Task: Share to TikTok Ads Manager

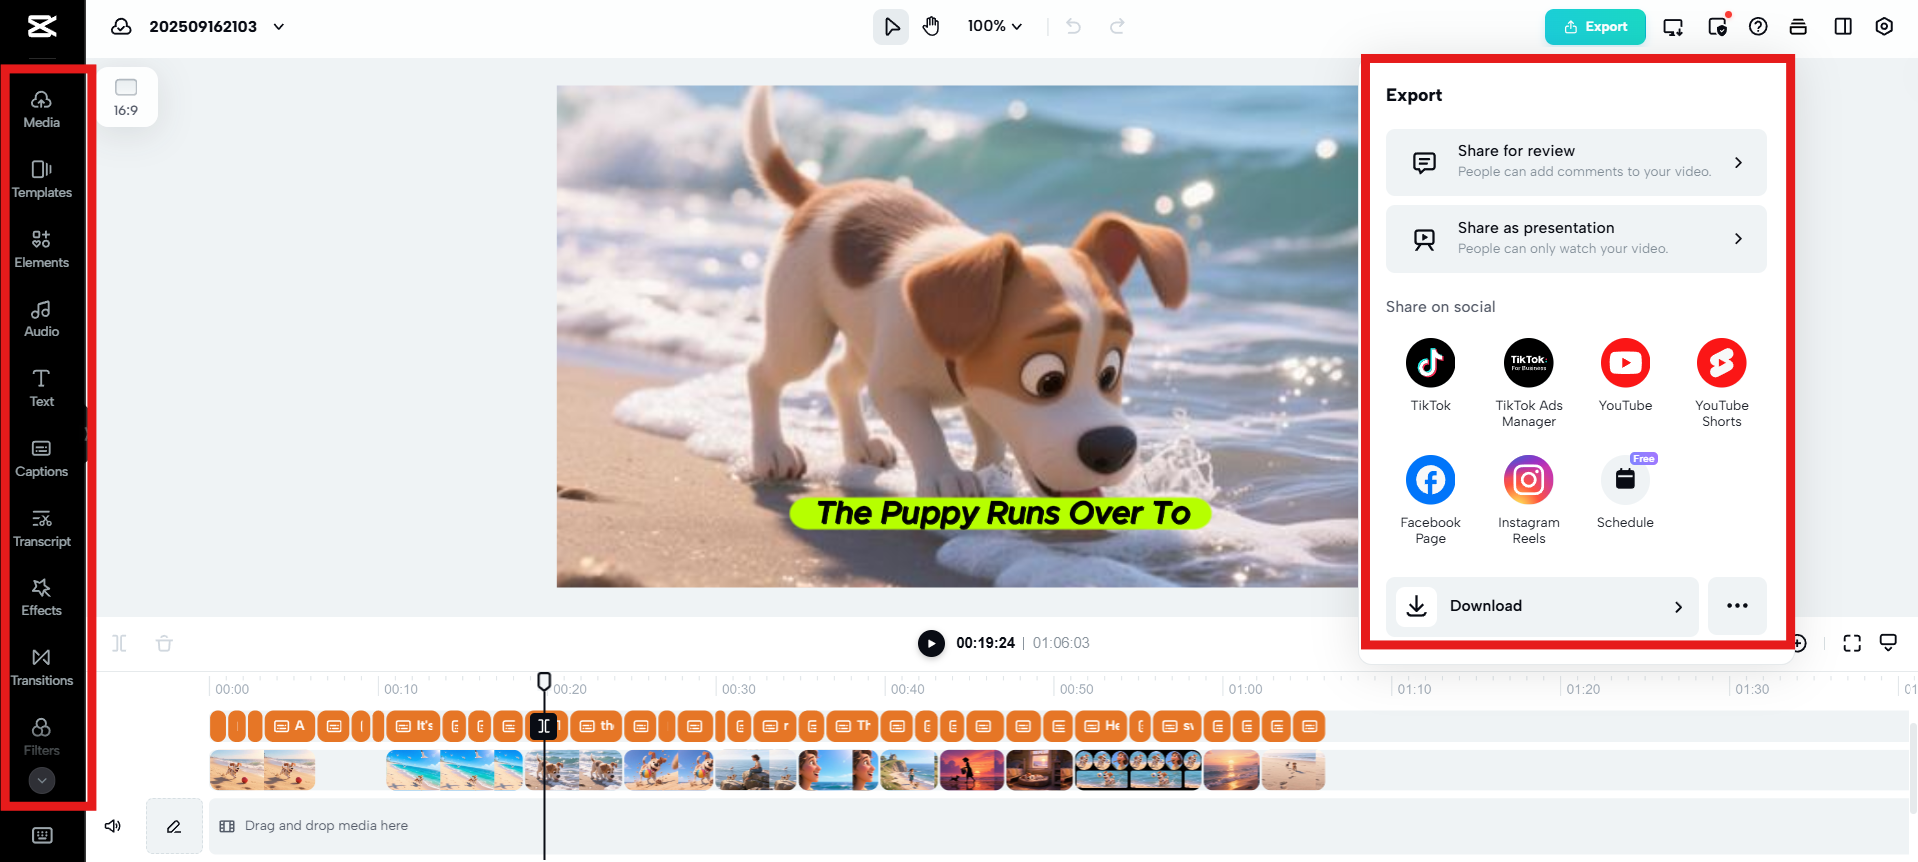Action: pos(1529,383)
